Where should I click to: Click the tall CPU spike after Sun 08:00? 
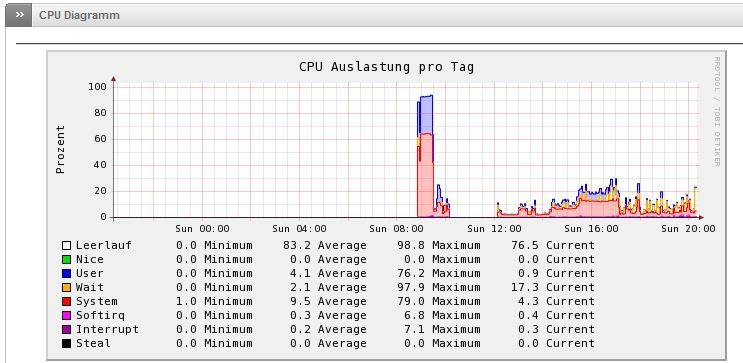425,156
